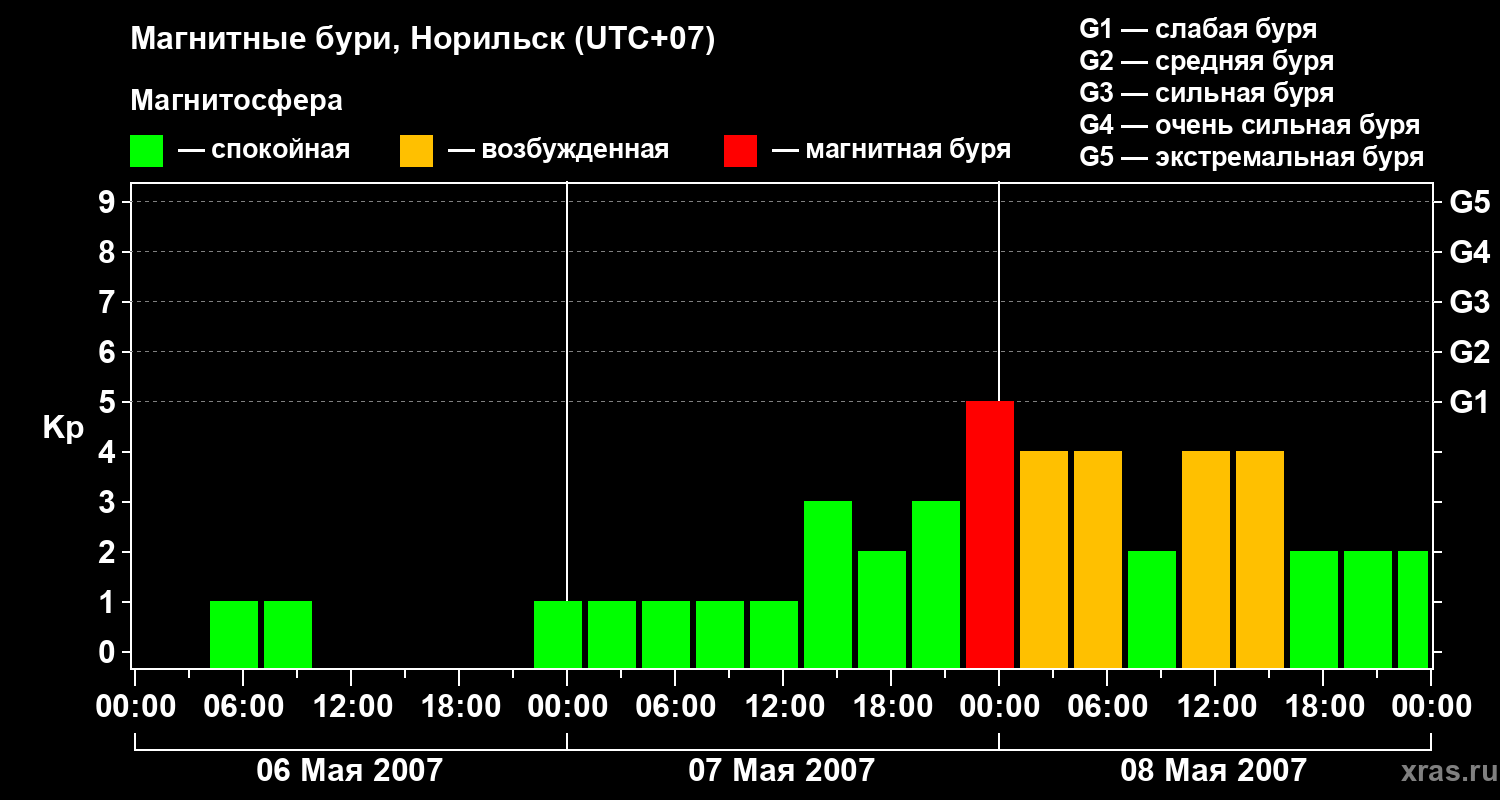Click the 'G3' label on right axis
Viewport: 1500px width, 800px height.
[1470, 302]
